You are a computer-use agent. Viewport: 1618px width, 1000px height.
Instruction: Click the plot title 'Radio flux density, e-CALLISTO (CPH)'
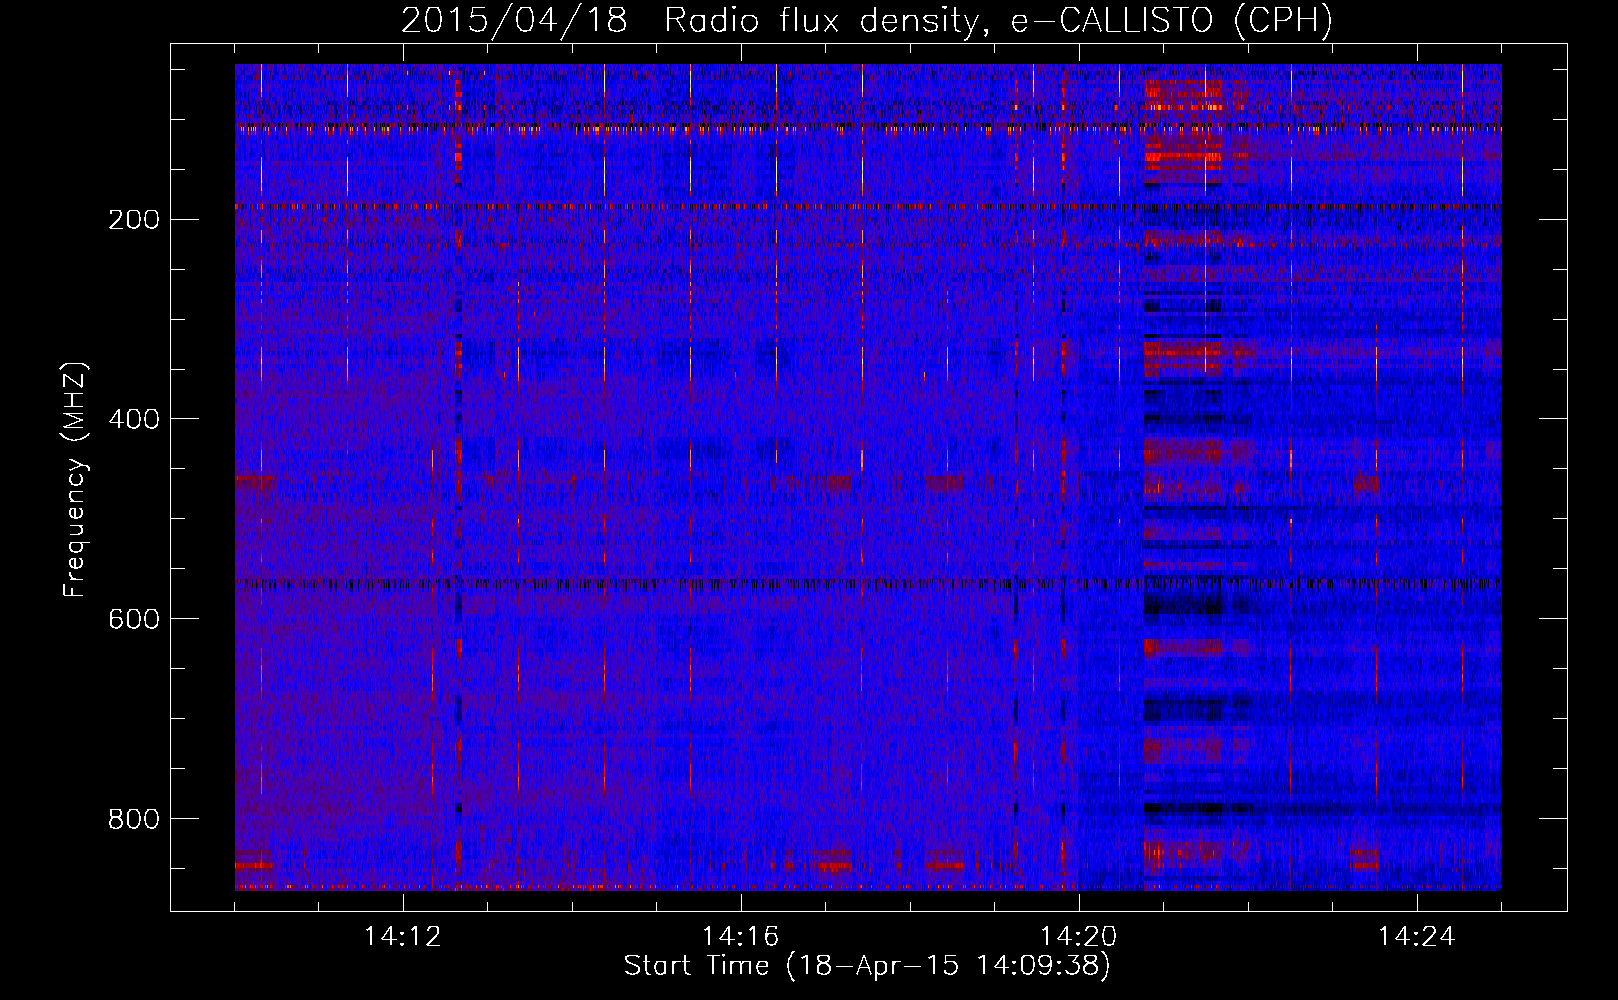point(998,21)
